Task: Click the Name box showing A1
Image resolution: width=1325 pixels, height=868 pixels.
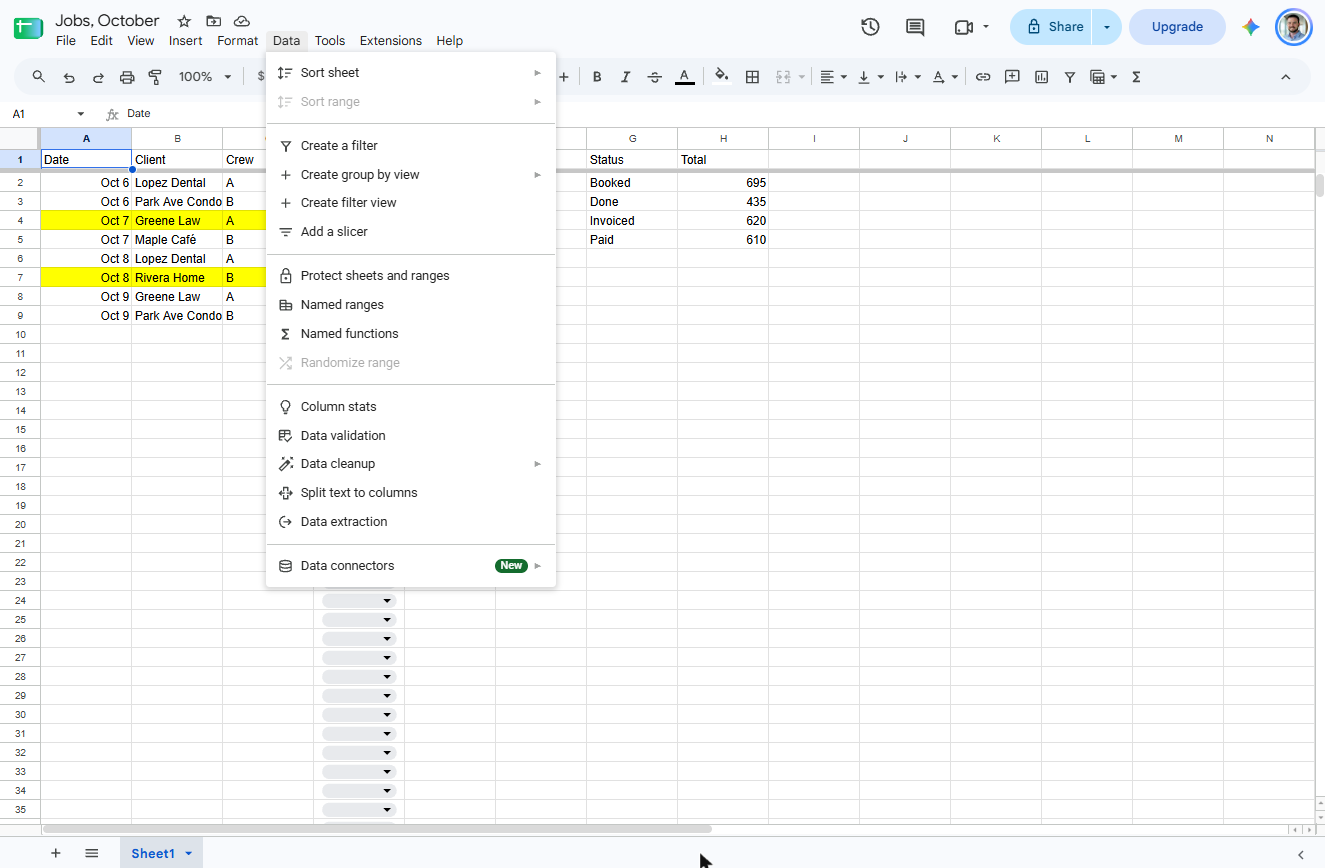Action: click(47, 114)
